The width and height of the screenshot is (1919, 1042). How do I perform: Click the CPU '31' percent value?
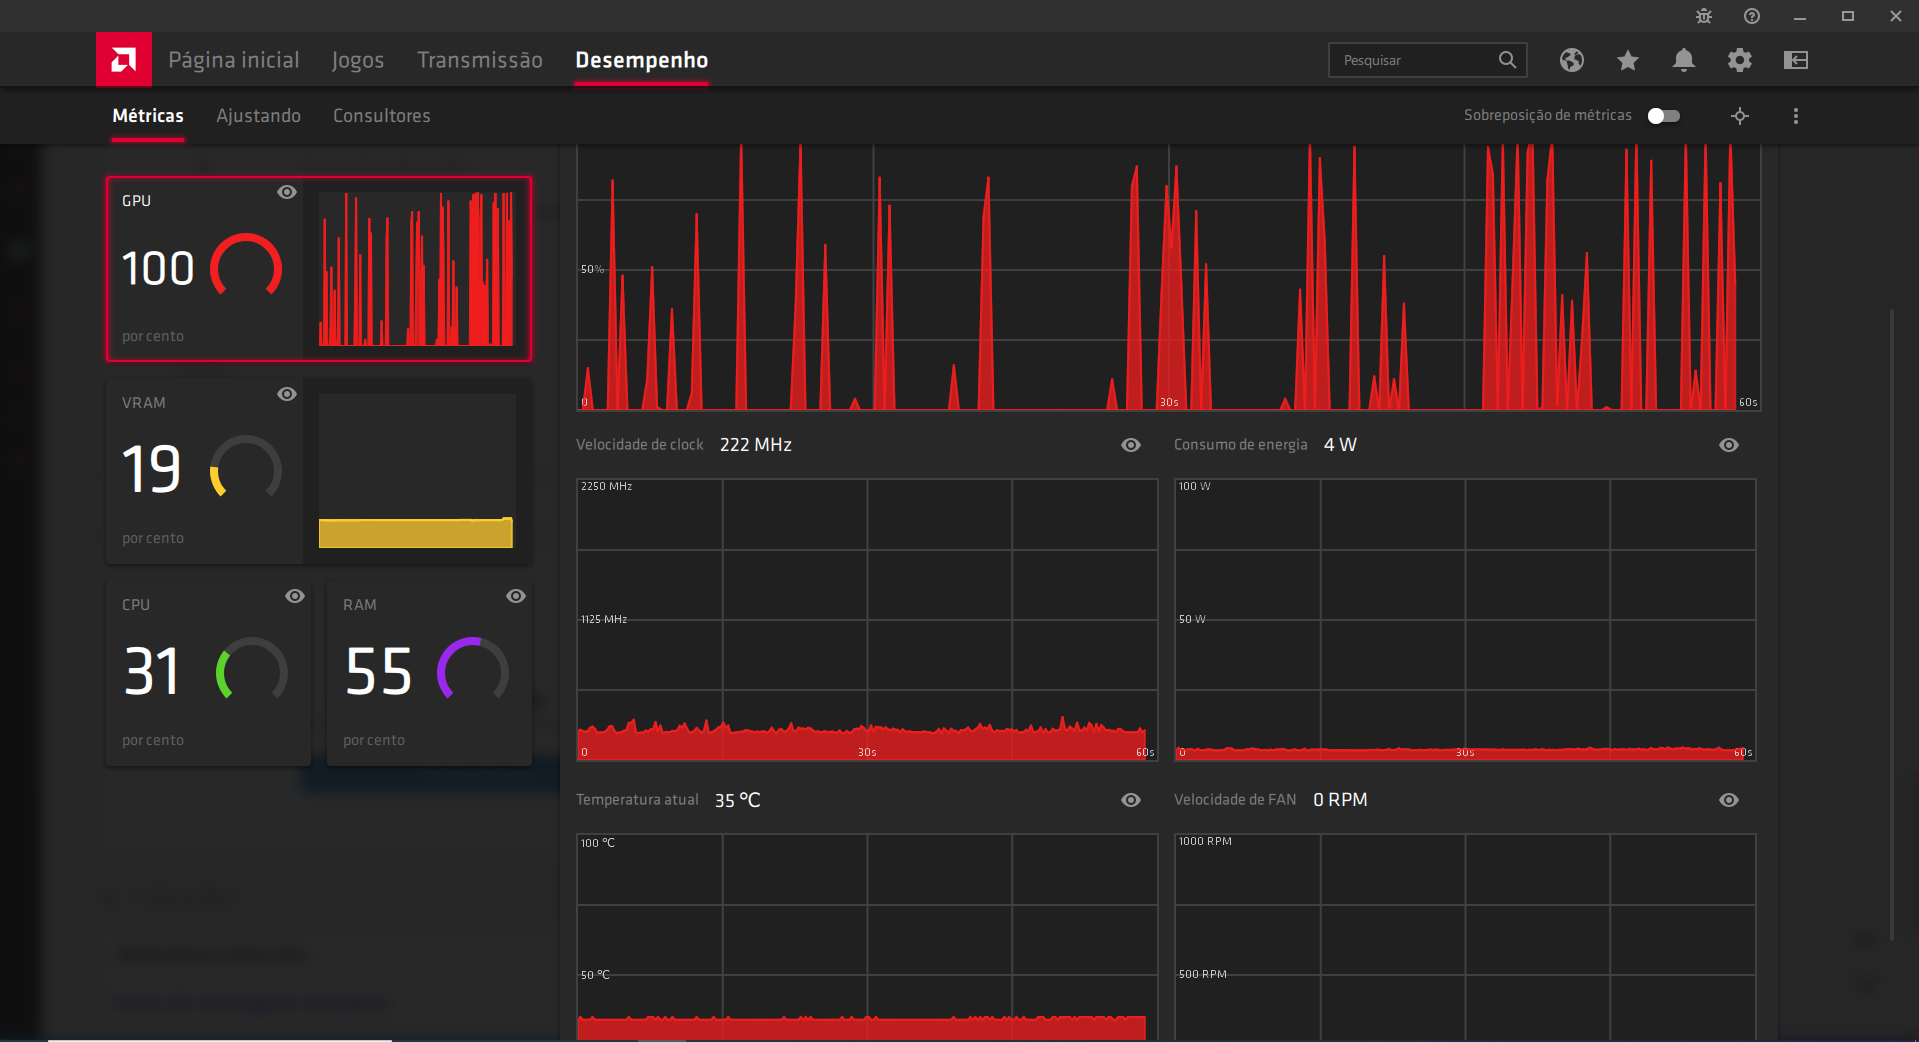click(152, 671)
